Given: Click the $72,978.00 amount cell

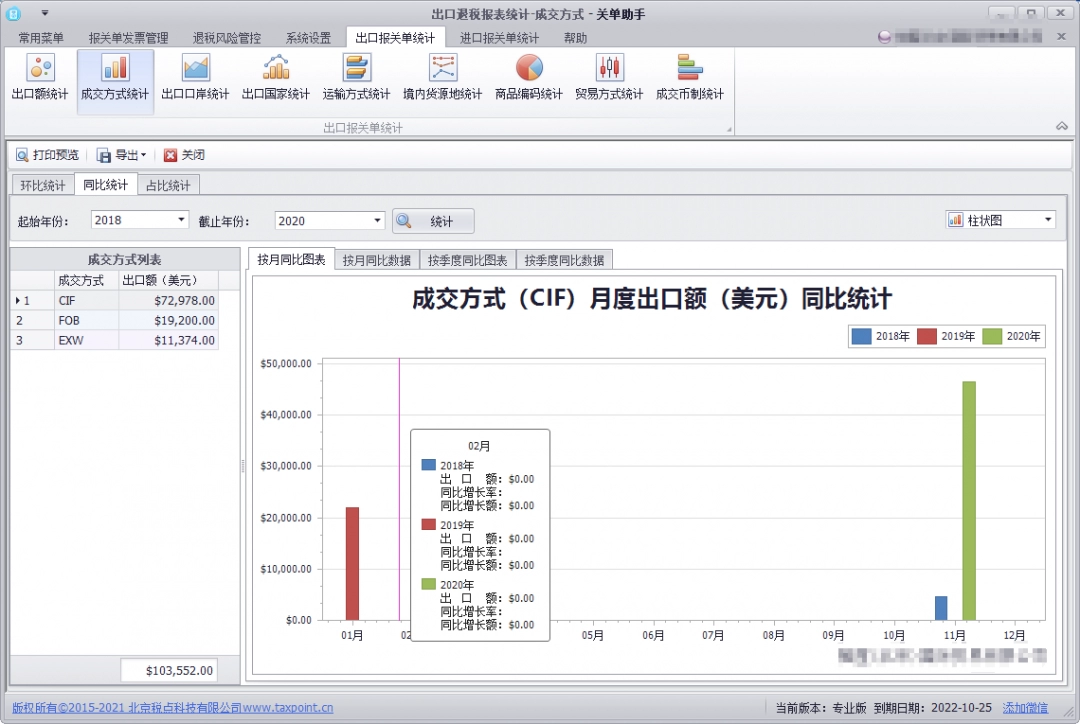Looking at the screenshot, I should click(169, 300).
